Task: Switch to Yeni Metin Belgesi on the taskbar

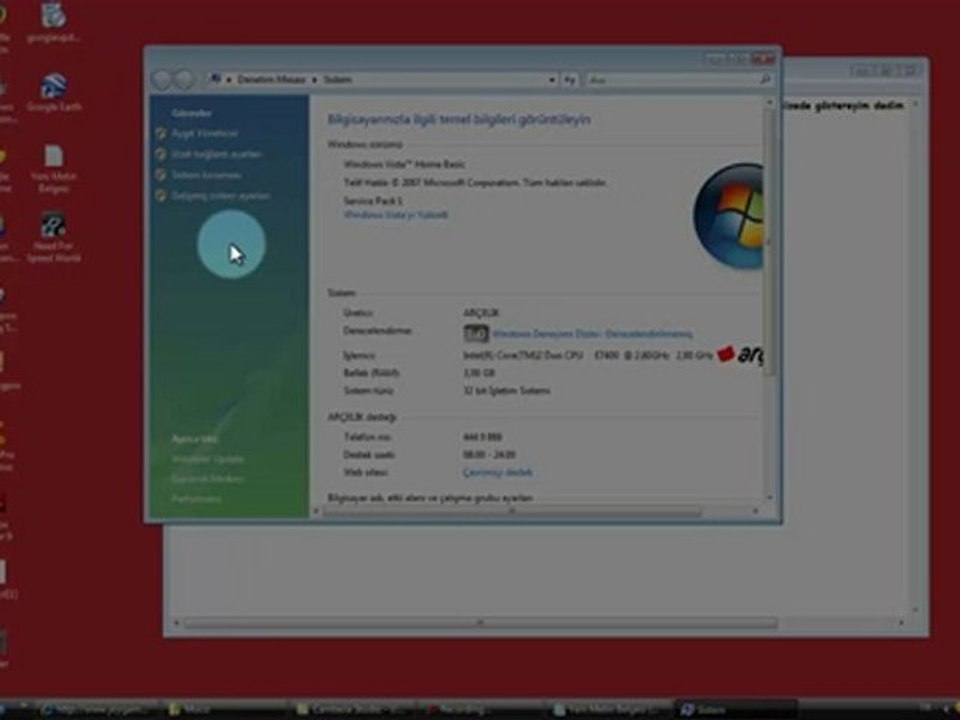Action: (x=609, y=710)
